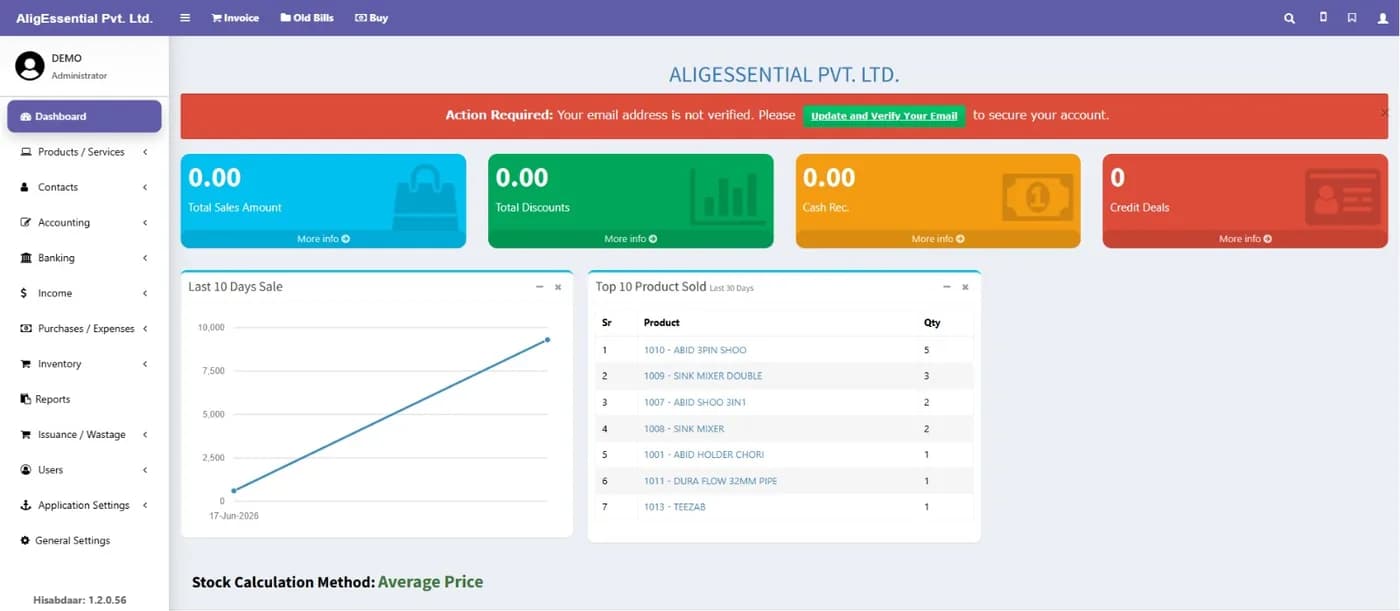Screen dimensions: 1400x611
Task: Click the gear icon beside General Settings
Action: (25, 540)
